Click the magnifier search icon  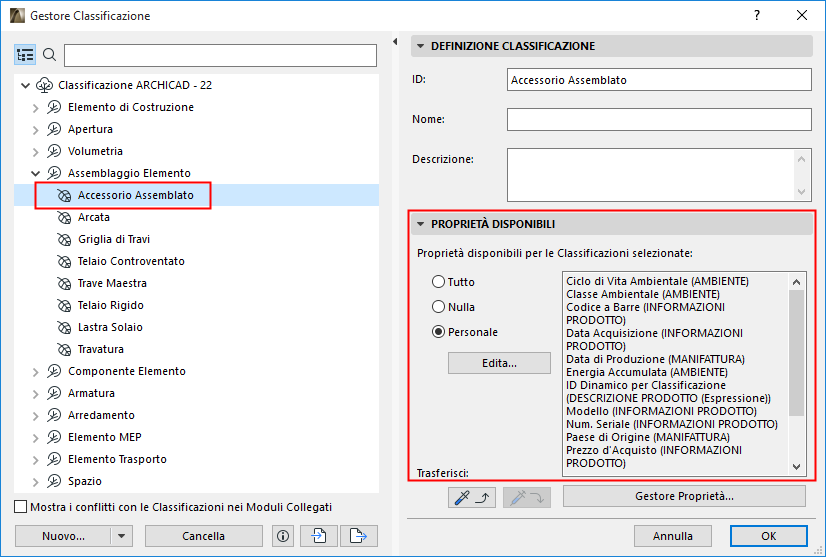point(50,54)
